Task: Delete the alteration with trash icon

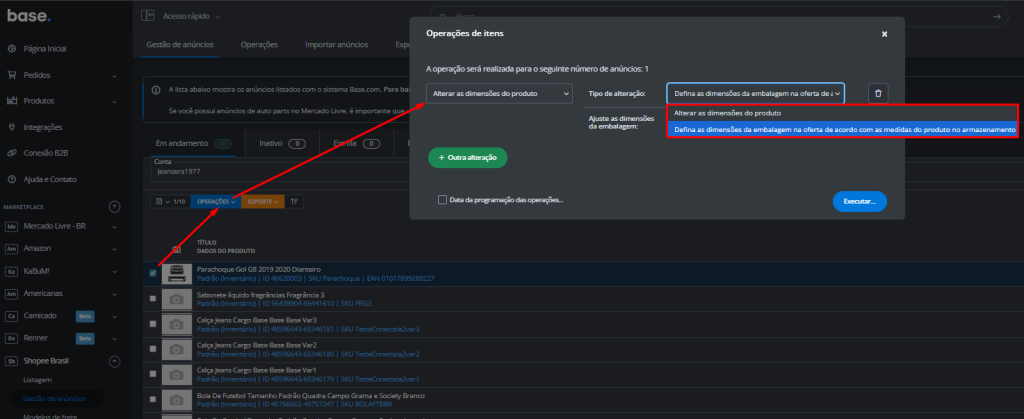Action: 878,93
